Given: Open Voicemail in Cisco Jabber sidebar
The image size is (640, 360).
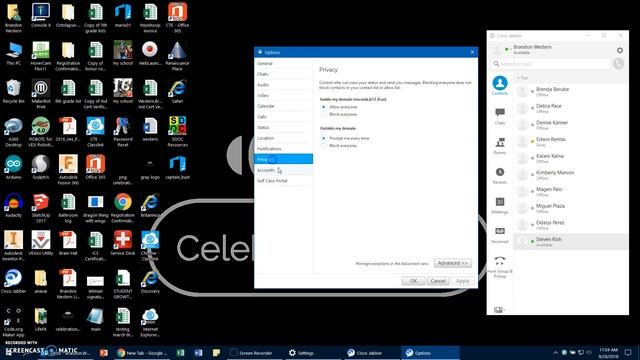Looking at the screenshot, I should [500, 235].
